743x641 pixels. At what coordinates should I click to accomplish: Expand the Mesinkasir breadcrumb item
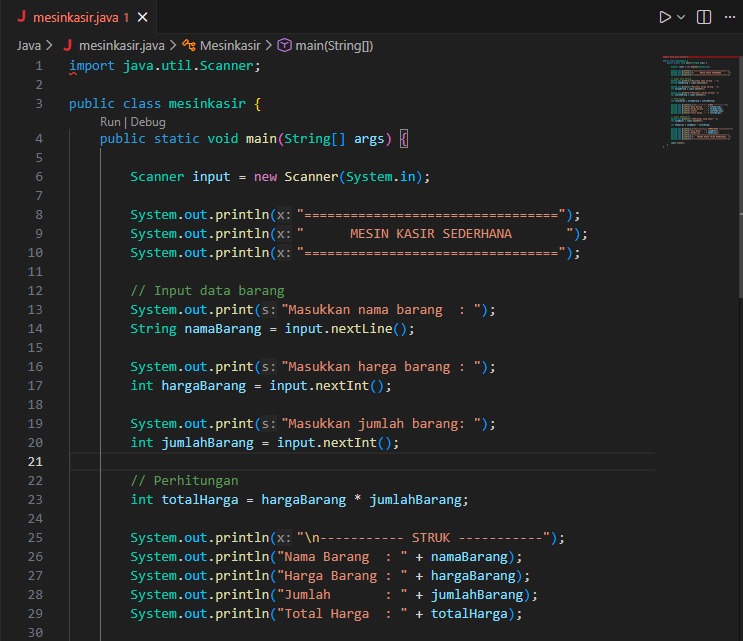pyautogui.click(x=229, y=45)
